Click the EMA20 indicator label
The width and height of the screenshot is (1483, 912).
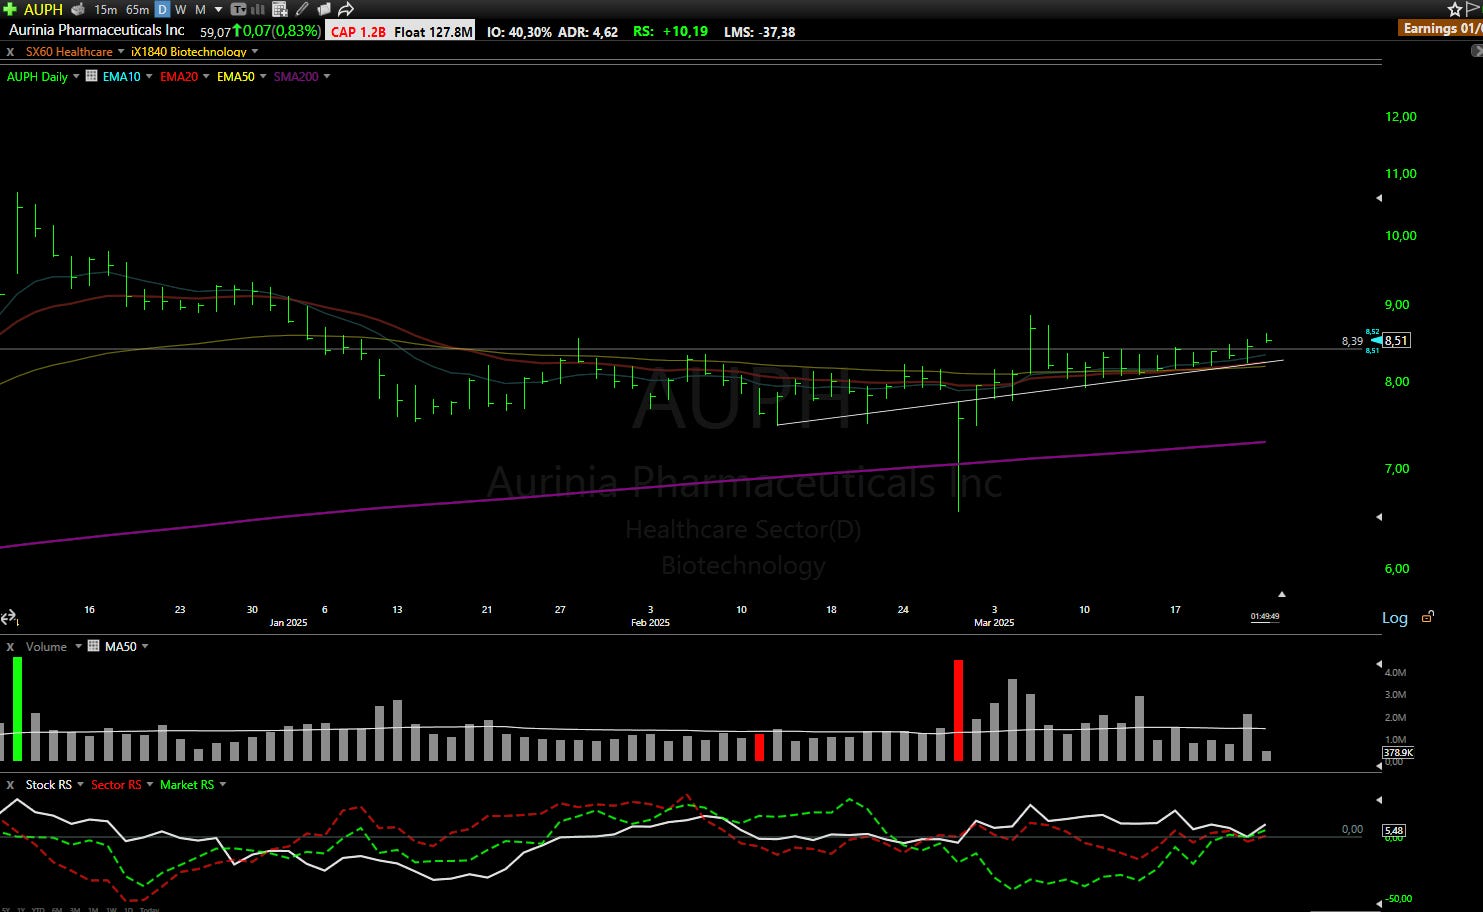(179, 76)
